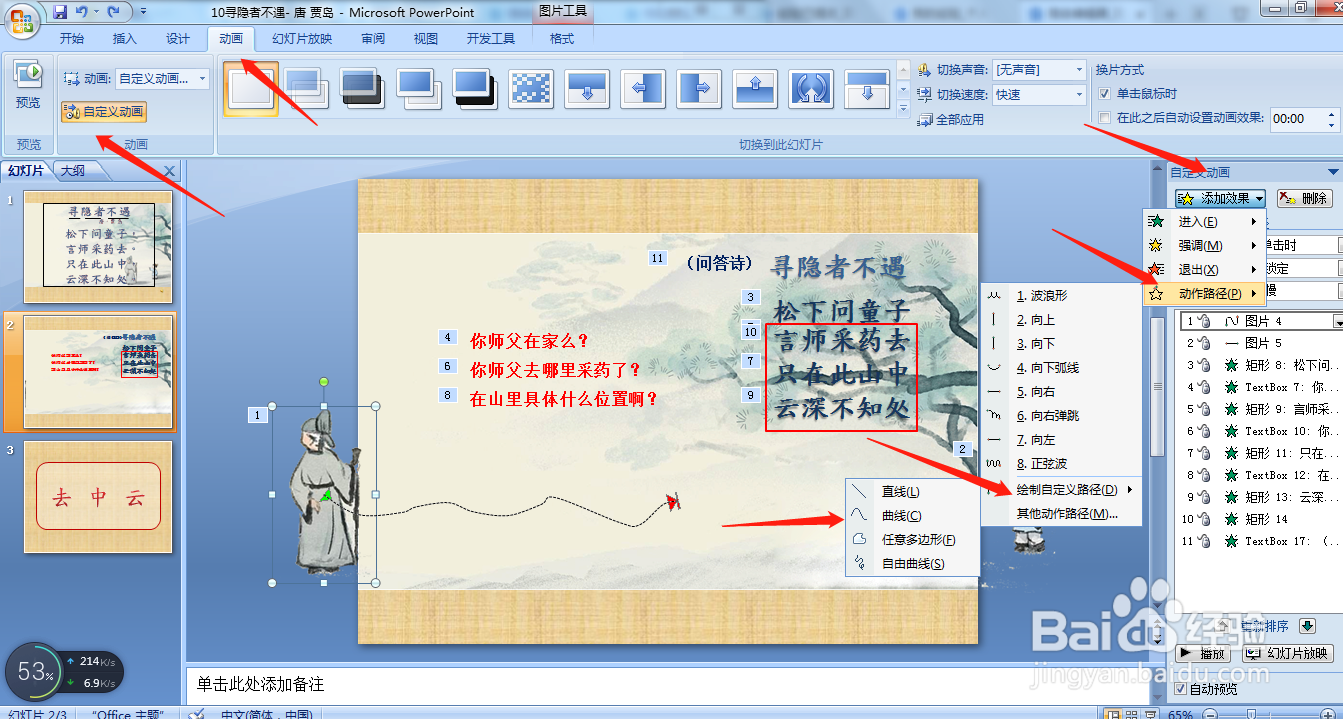Click the 幻灯片放映 slideshow button in pane
This screenshot has width=1343, height=719.
pyautogui.click(x=1288, y=653)
